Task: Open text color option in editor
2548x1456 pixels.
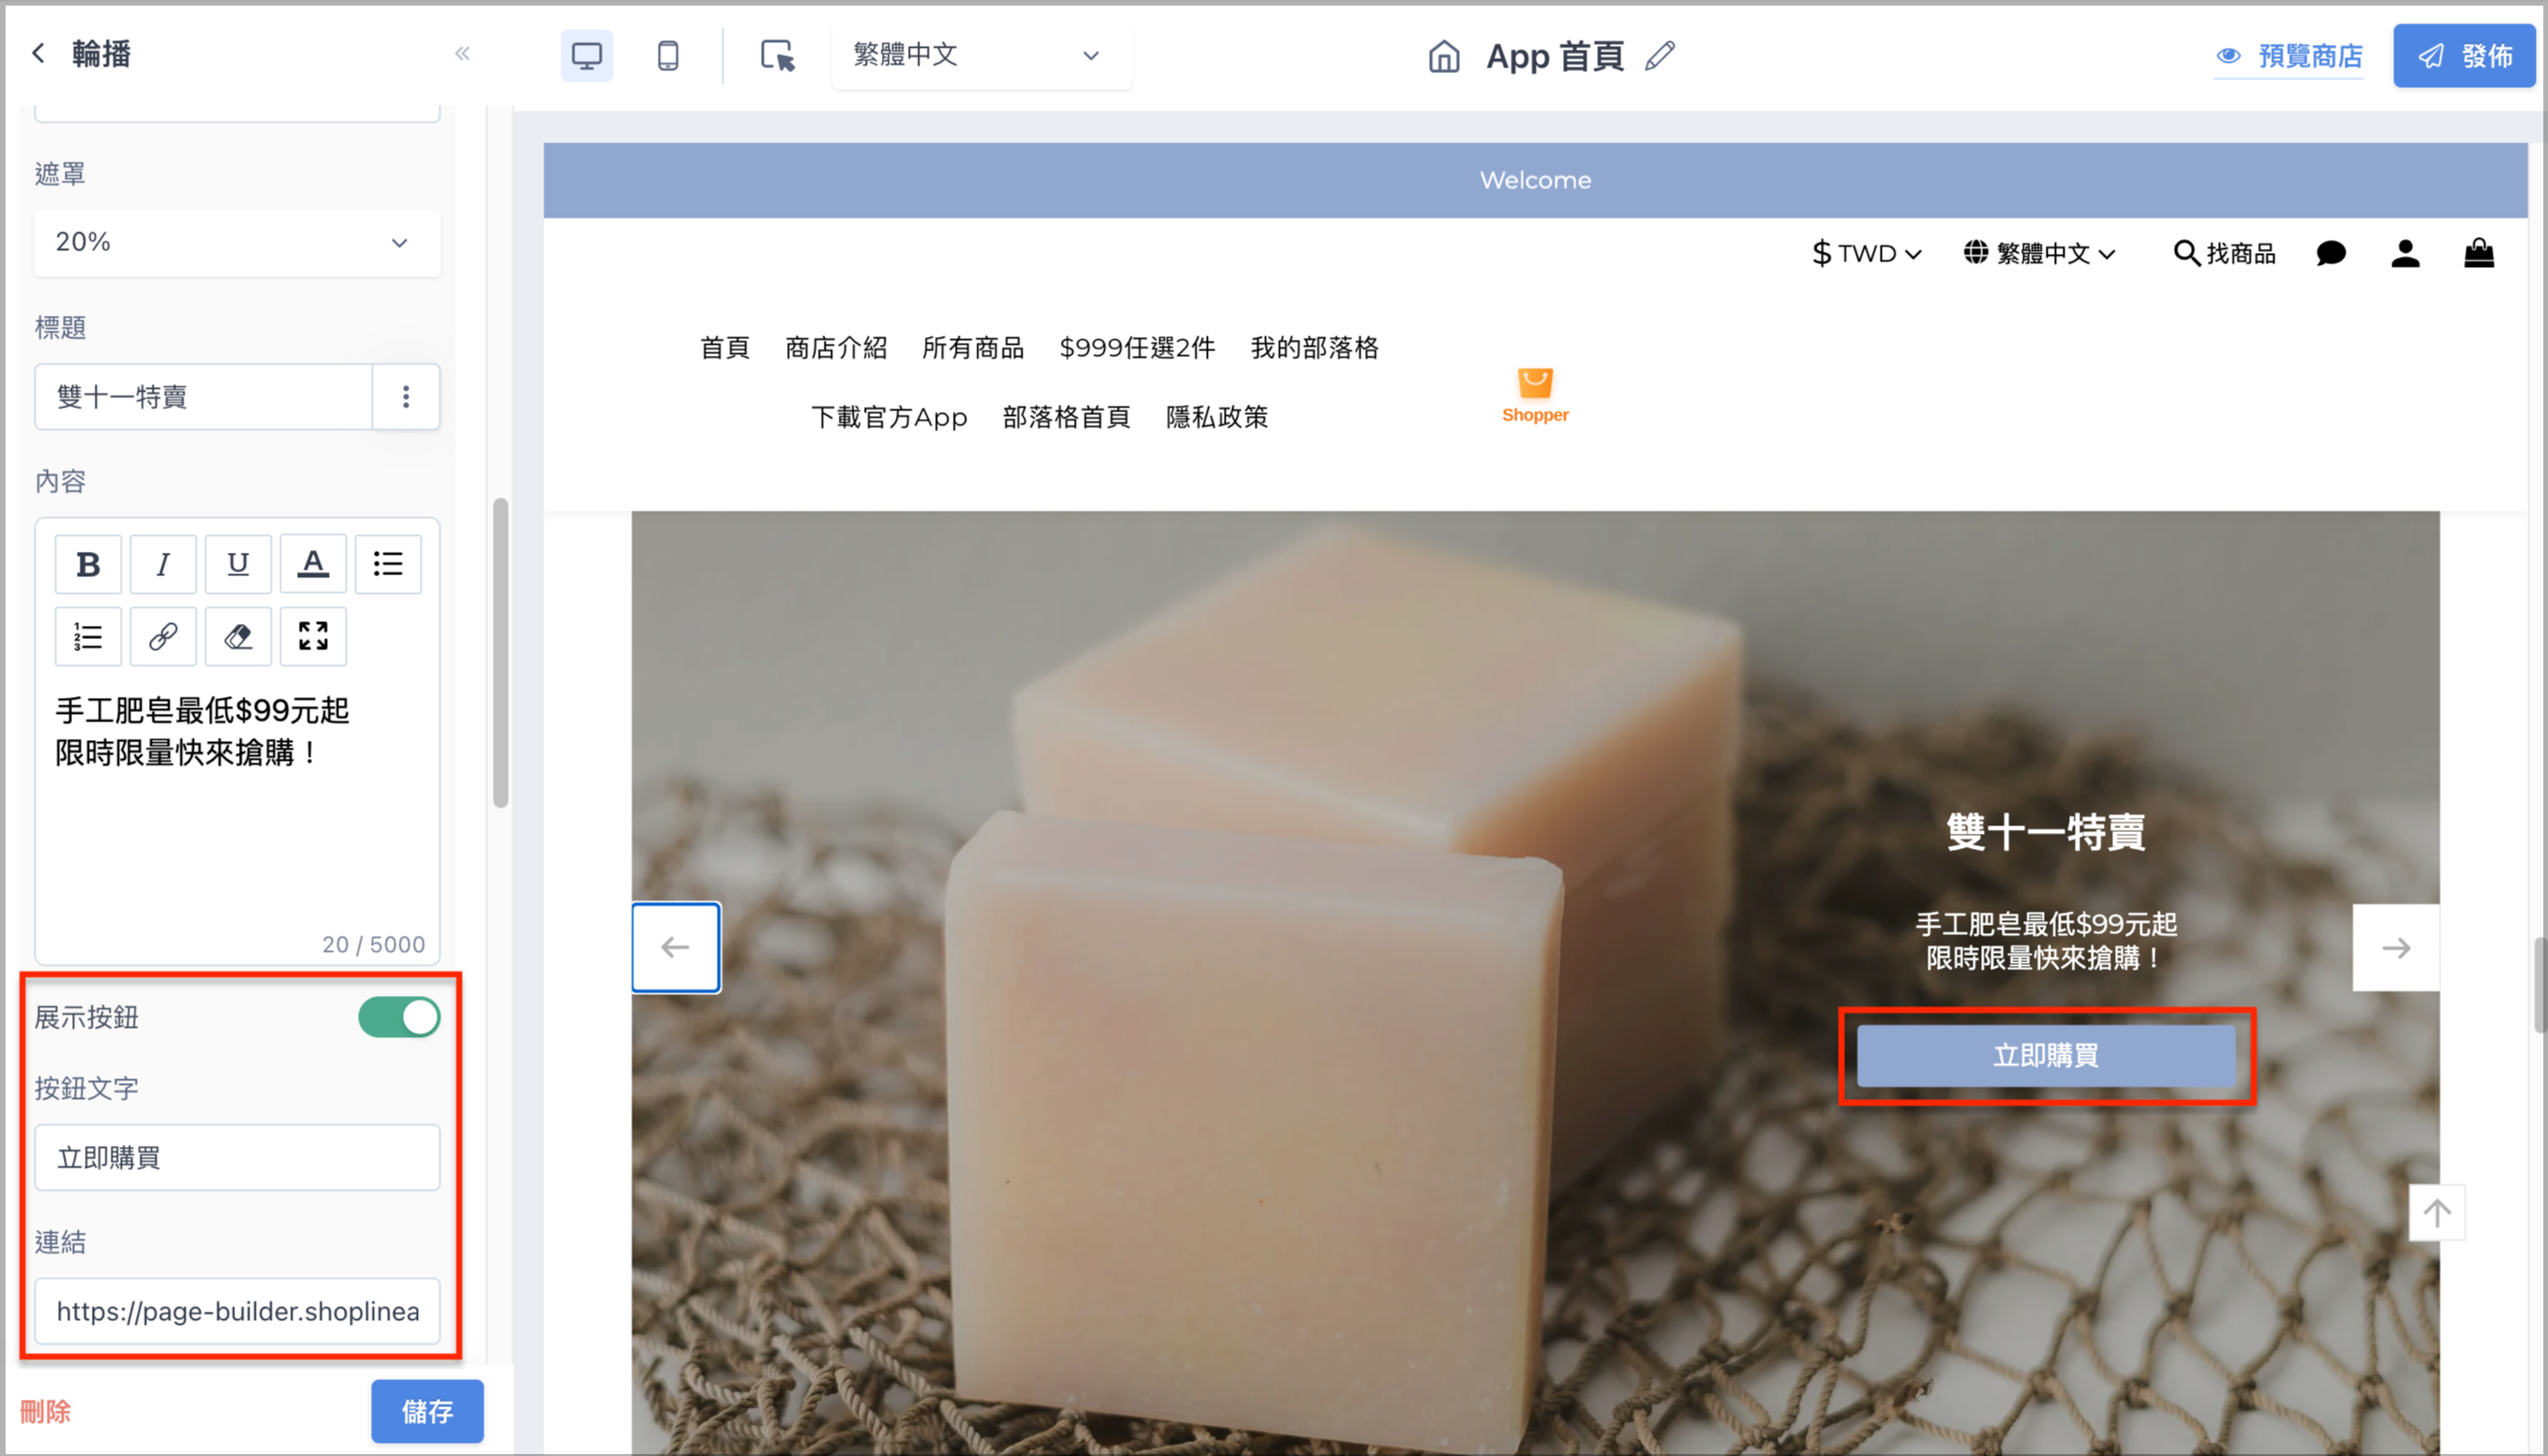Action: pos(313,564)
